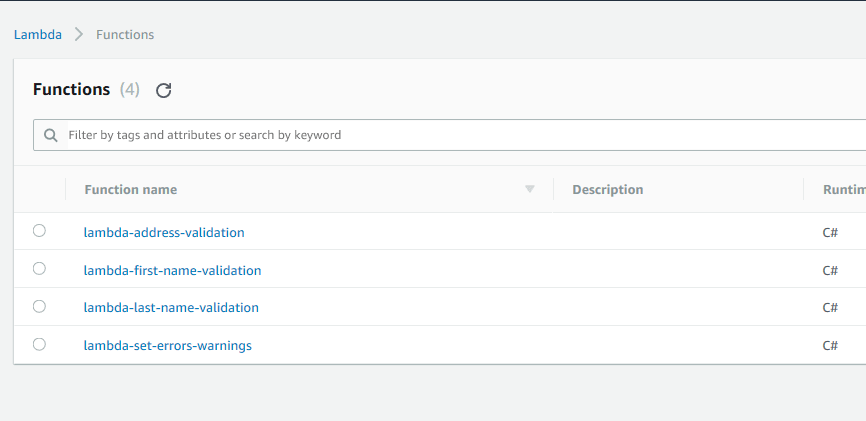
Task: Go to Lambda in the breadcrumb
Action: (38, 34)
